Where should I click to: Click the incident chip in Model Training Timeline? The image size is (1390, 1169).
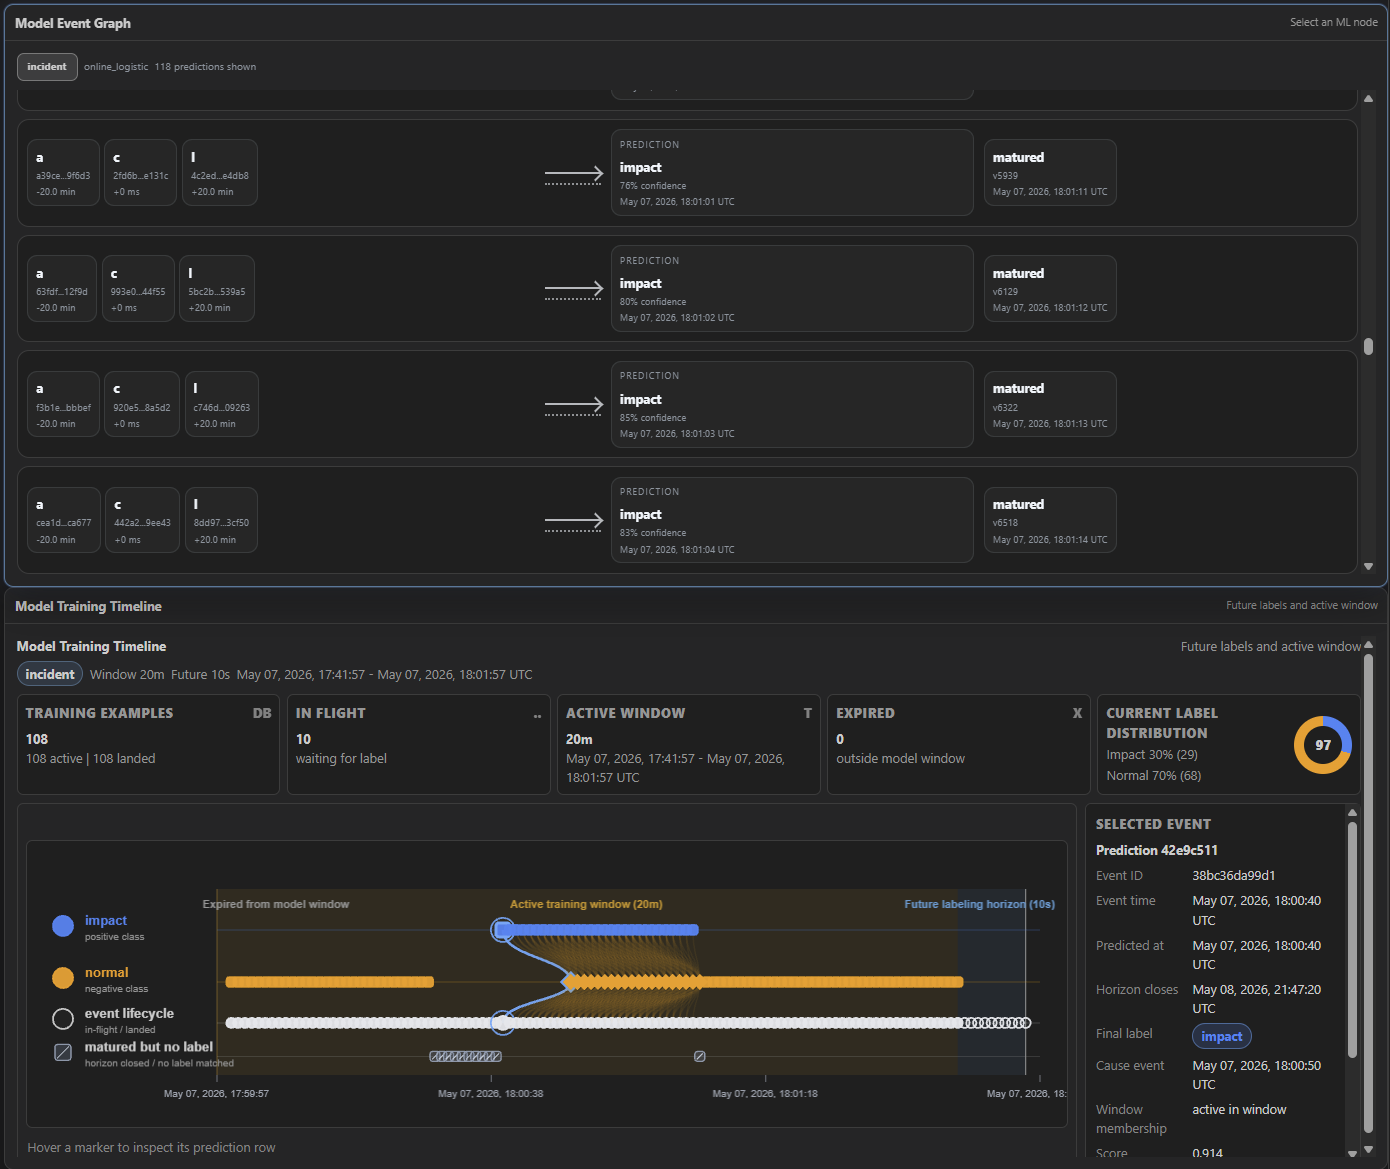(x=50, y=674)
